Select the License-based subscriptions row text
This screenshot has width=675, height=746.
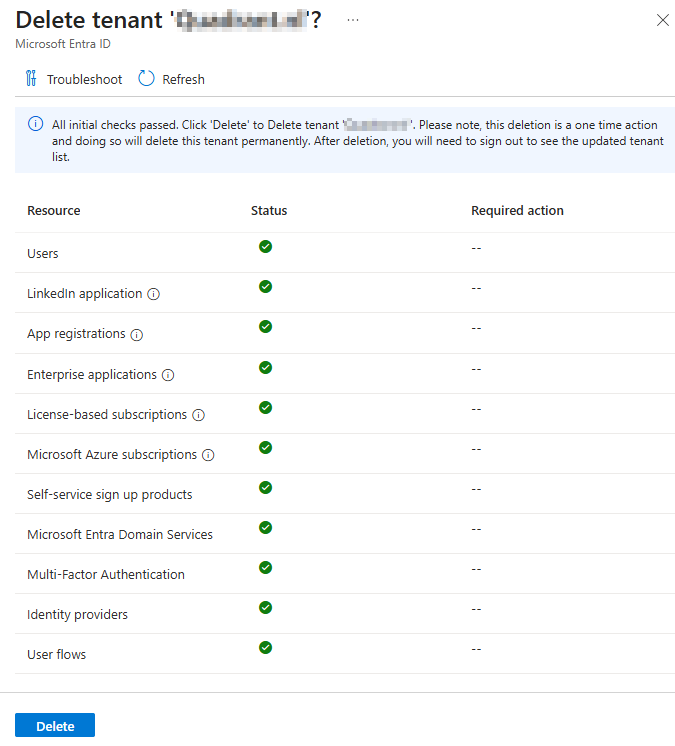click(x=107, y=414)
